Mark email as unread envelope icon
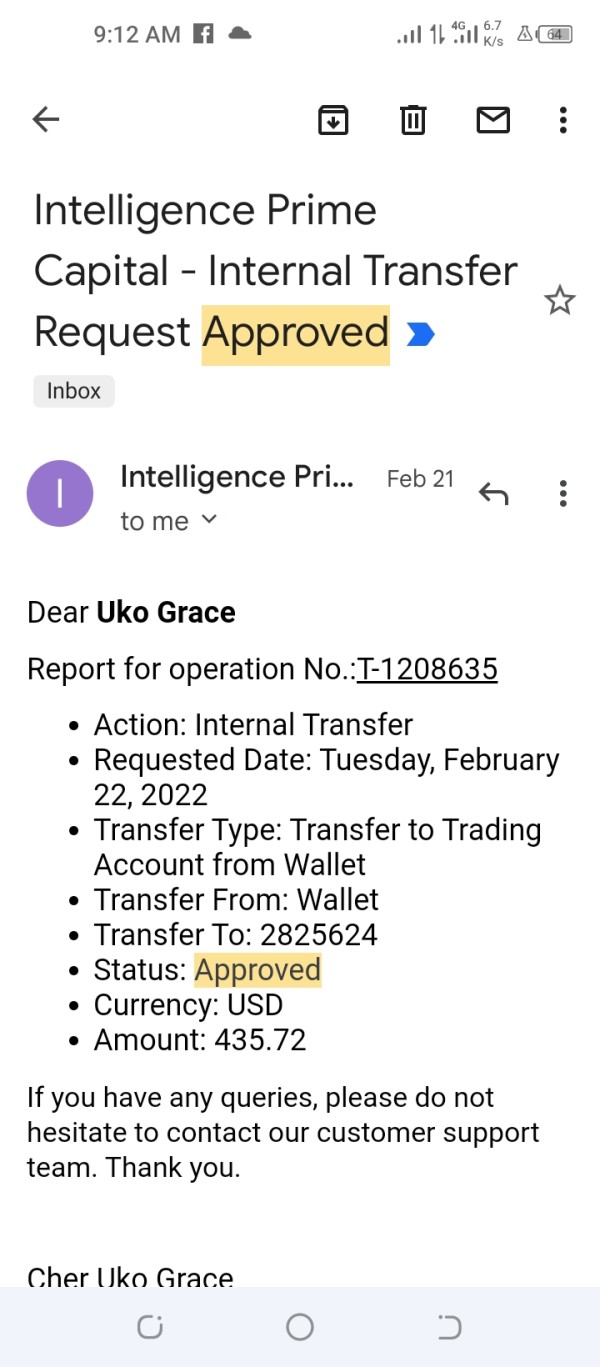 pyautogui.click(x=493, y=121)
